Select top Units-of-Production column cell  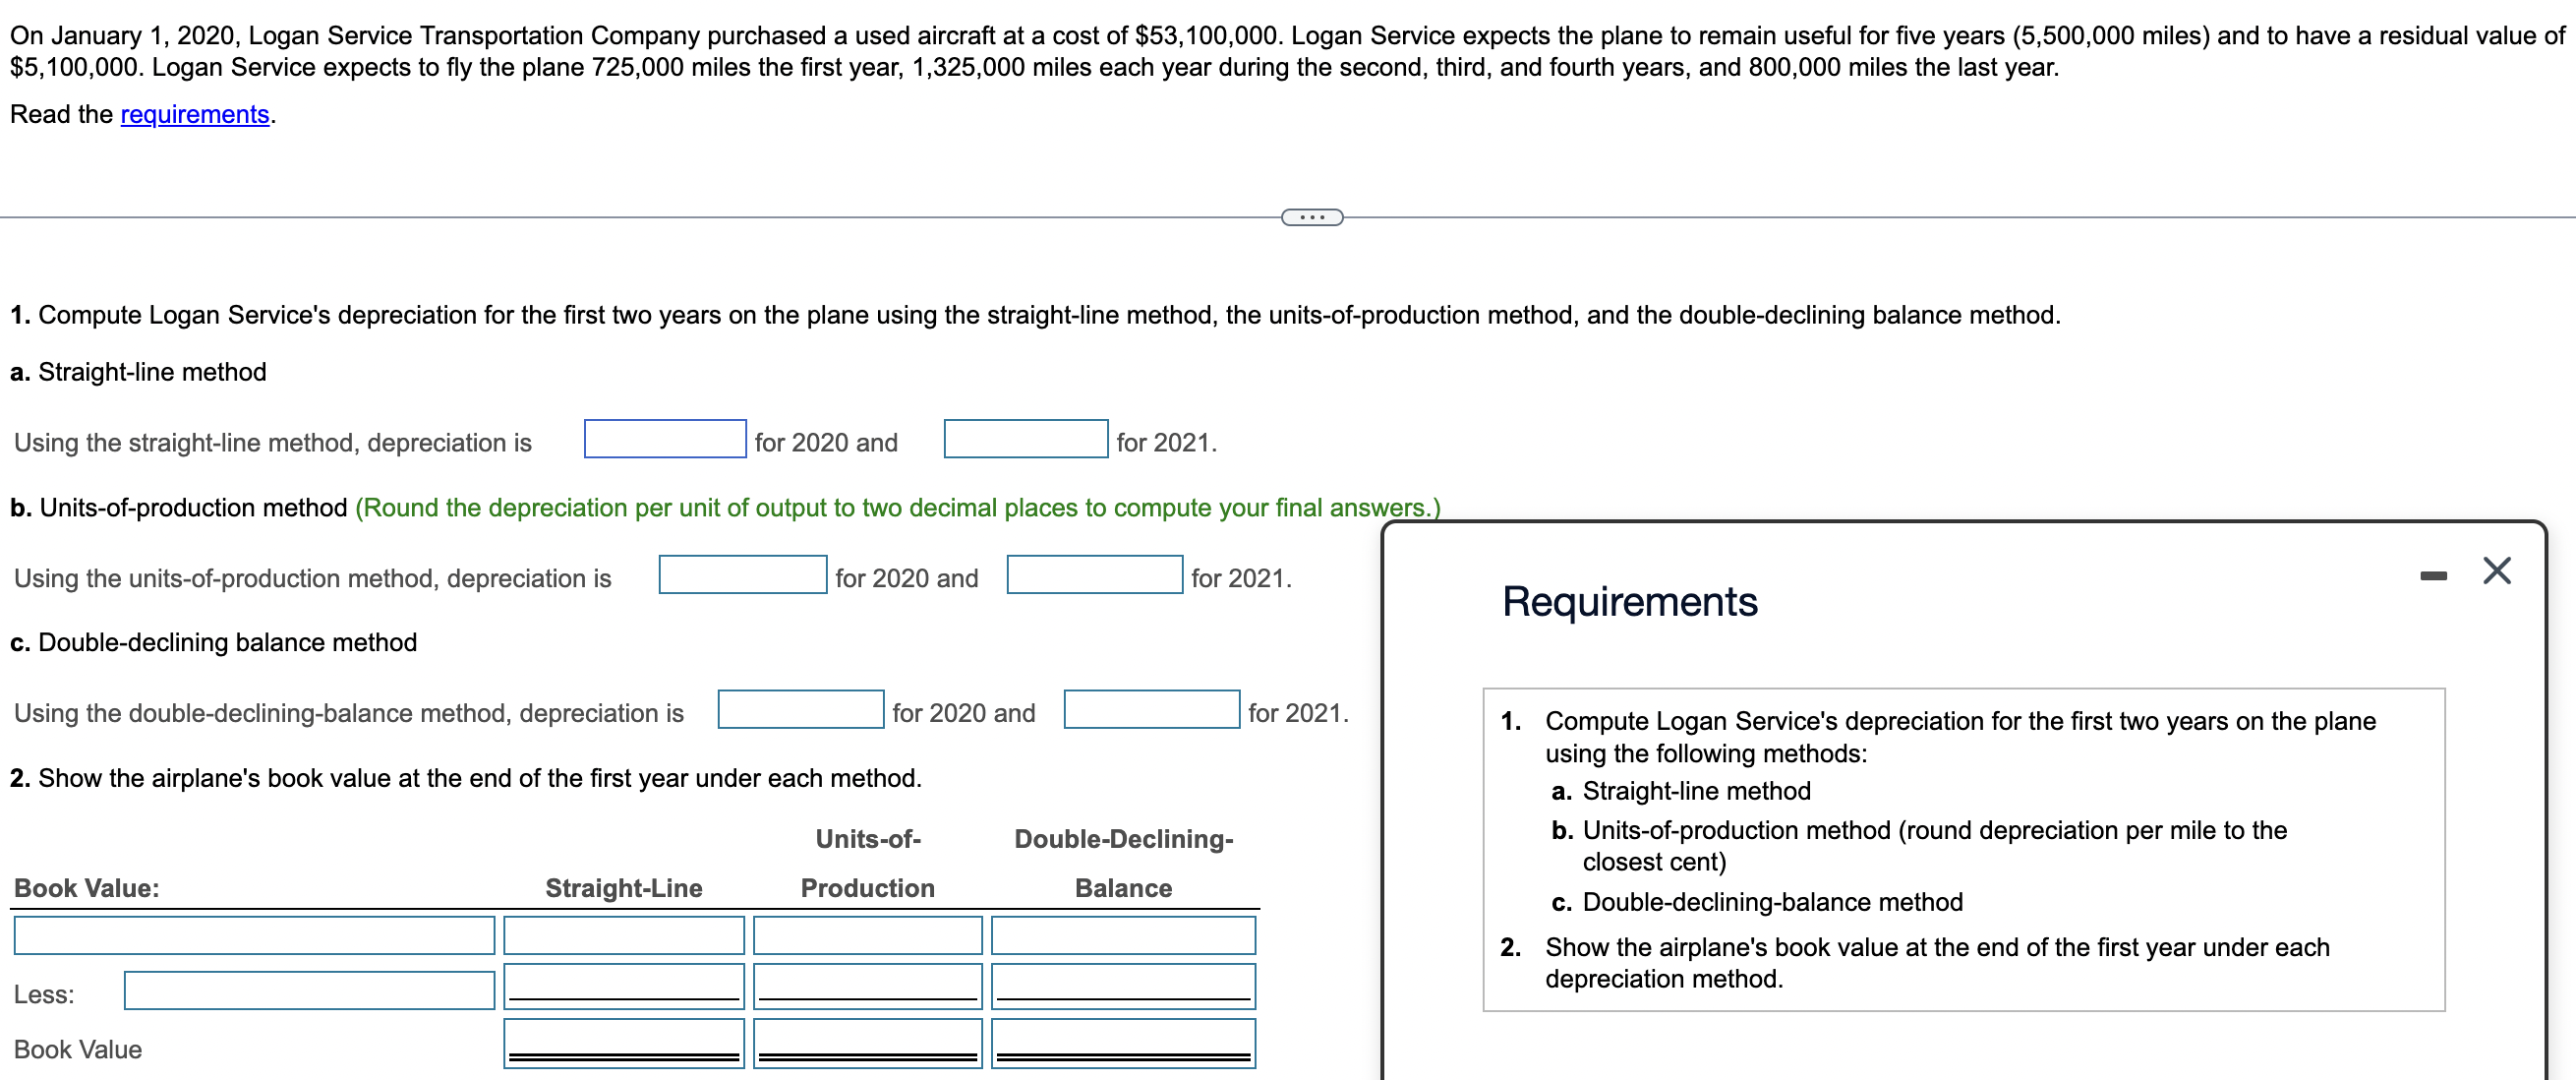pyautogui.click(x=867, y=936)
